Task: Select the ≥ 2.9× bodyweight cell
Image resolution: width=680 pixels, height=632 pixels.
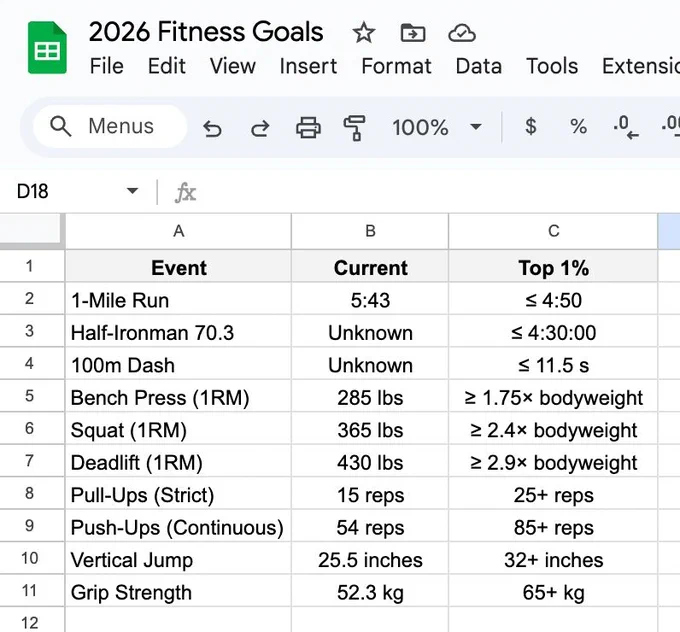Action: [553, 461]
